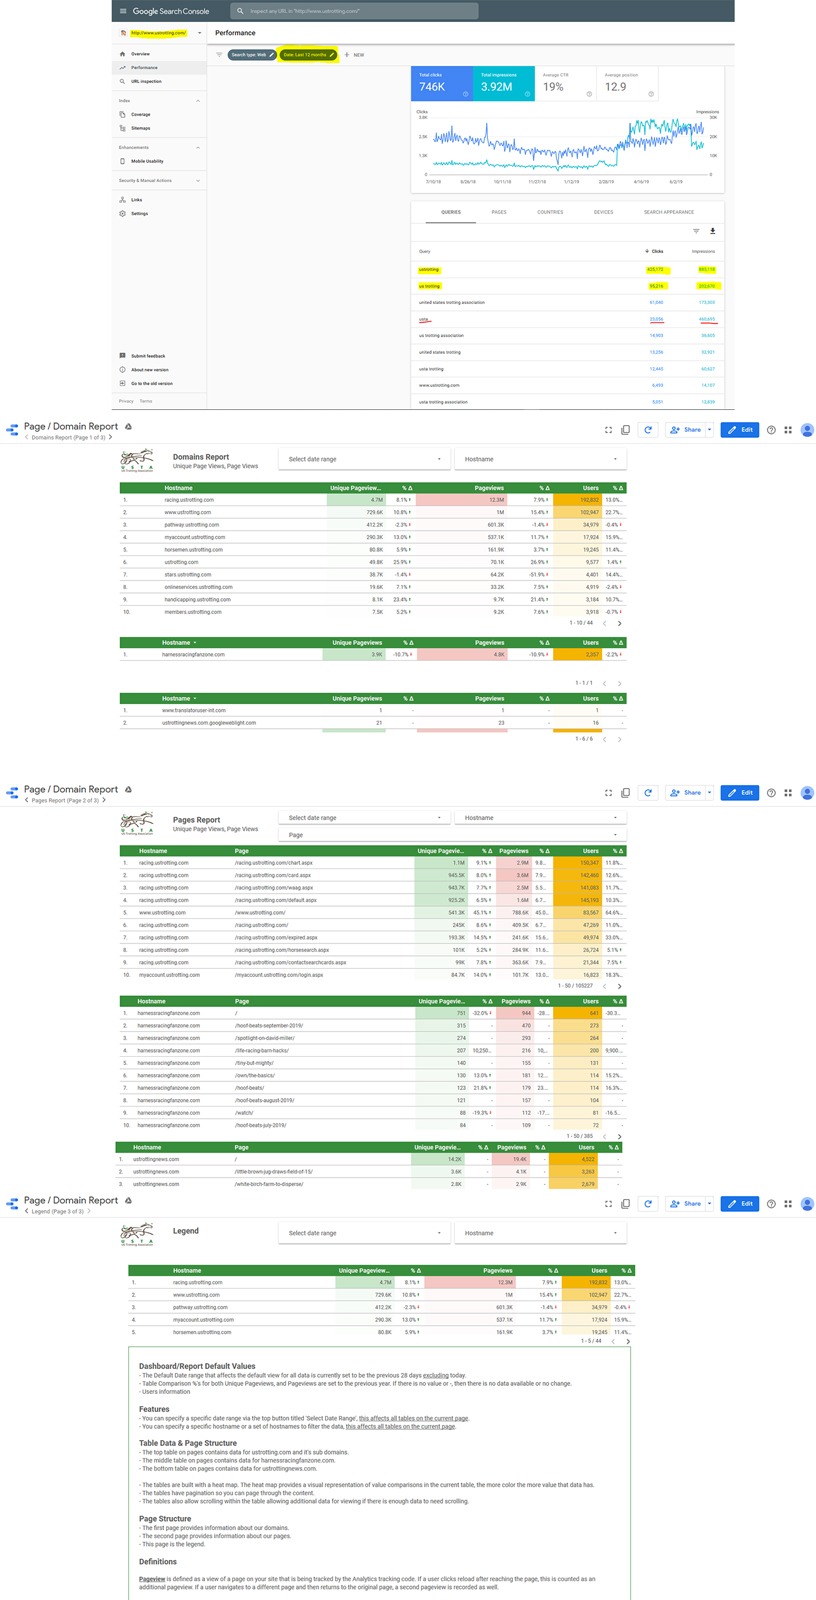This screenshot has width=816, height=1600.
Task: Click the filter icon above the queries table
Action: 696,231
